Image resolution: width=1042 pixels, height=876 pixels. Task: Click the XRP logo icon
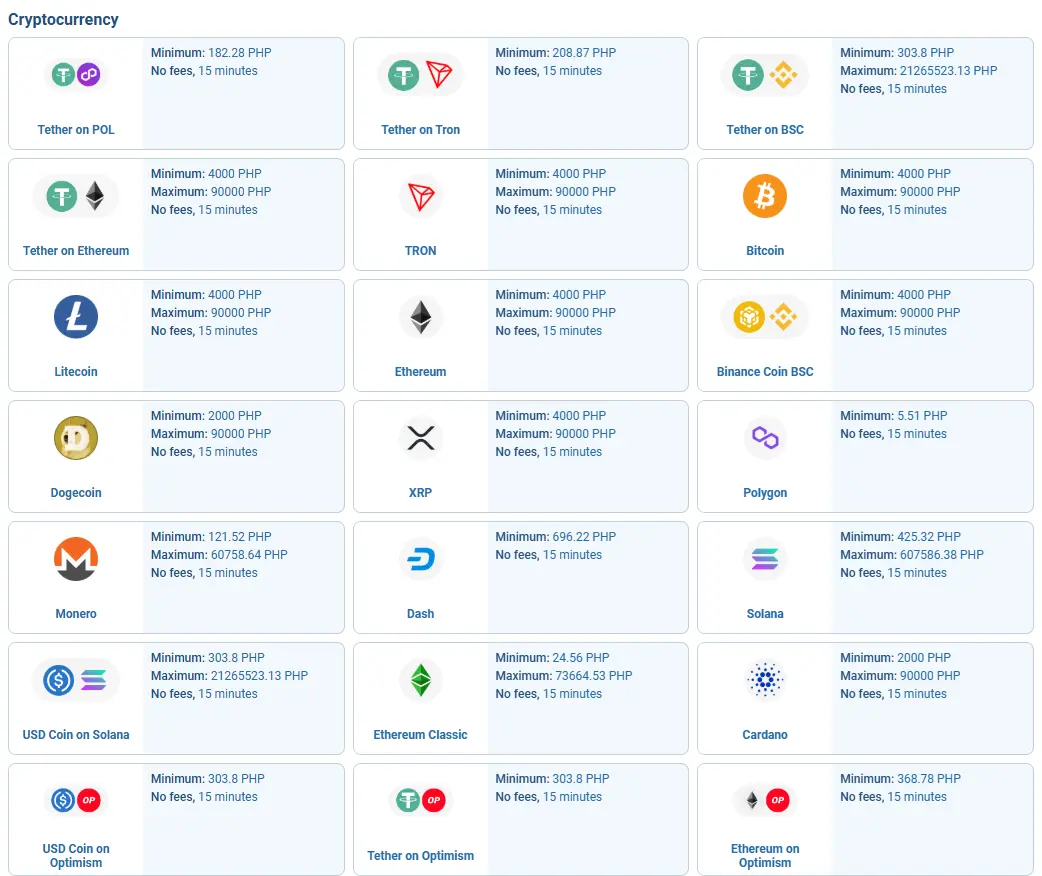click(x=420, y=438)
